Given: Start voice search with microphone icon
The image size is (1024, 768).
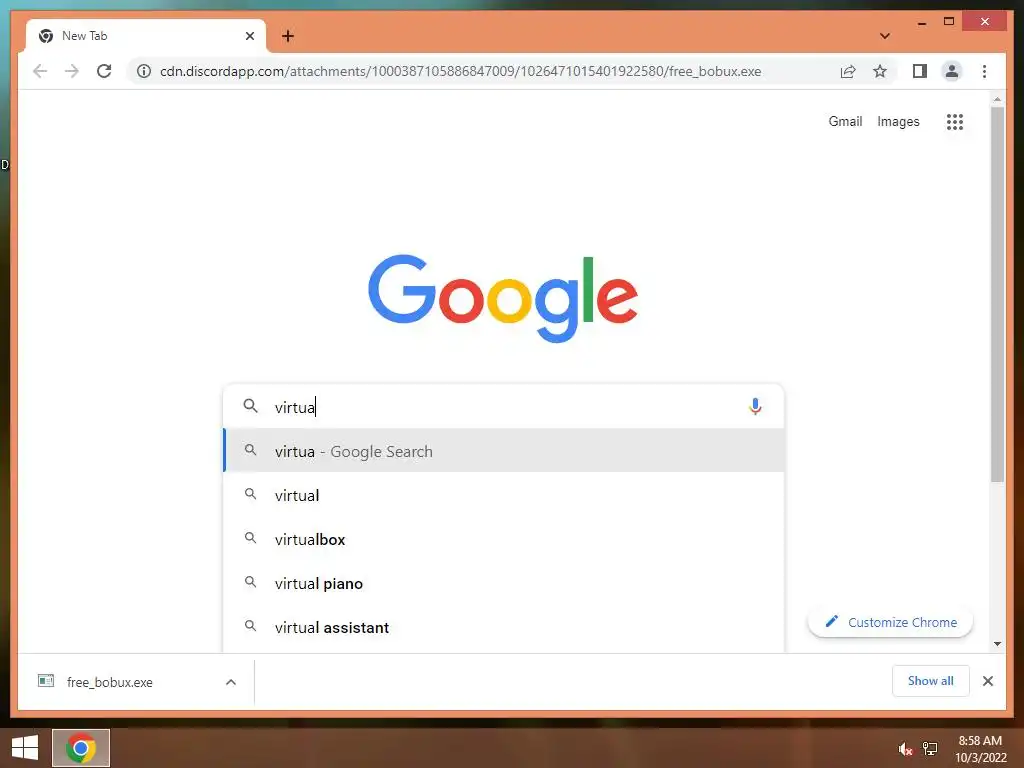Looking at the screenshot, I should [755, 406].
